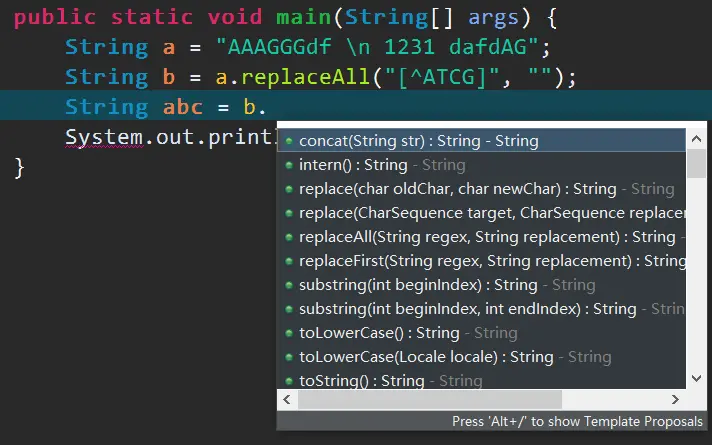
Task: Choose replaceAll(String regex) from suggestions
Action: 481,237
